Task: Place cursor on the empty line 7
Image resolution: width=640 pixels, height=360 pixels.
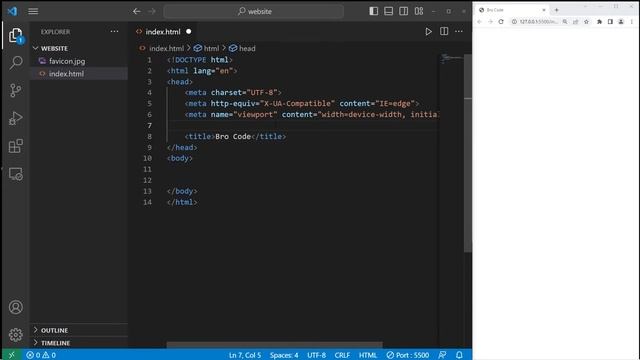Action: coord(302,125)
